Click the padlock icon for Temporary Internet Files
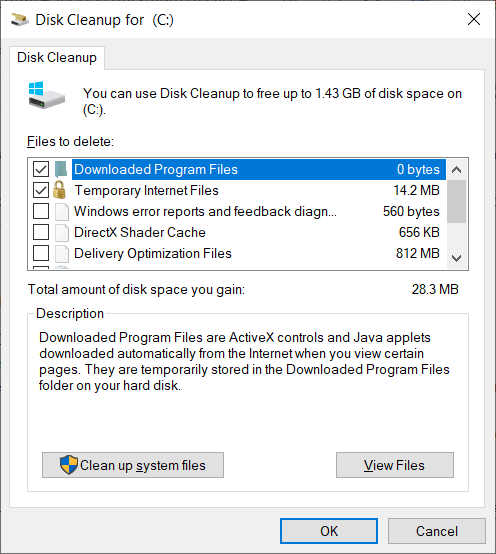Viewport: 496px width, 554px height. tap(60, 190)
